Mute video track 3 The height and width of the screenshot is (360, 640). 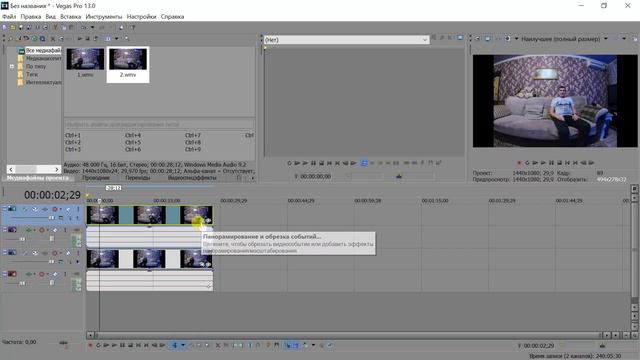[68, 253]
